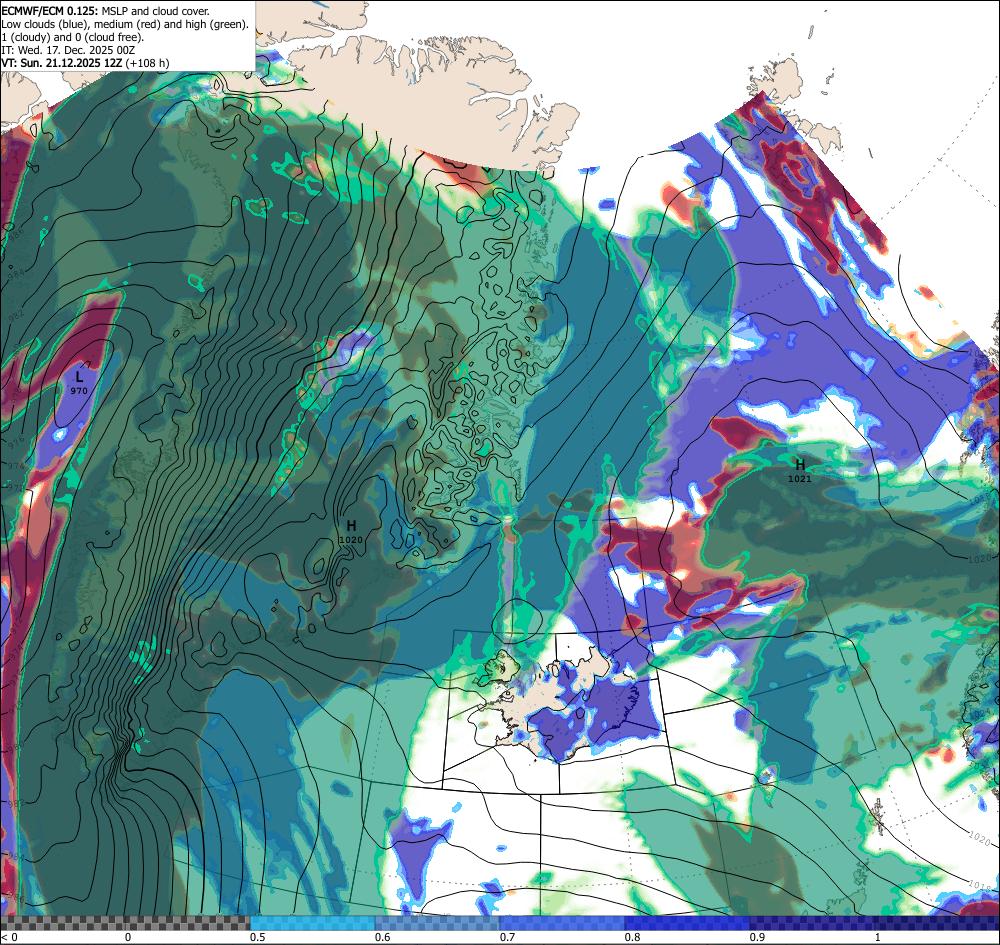Click the H 1021 high pressure marker
The width and height of the screenshot is (1000, 945).
800,471
